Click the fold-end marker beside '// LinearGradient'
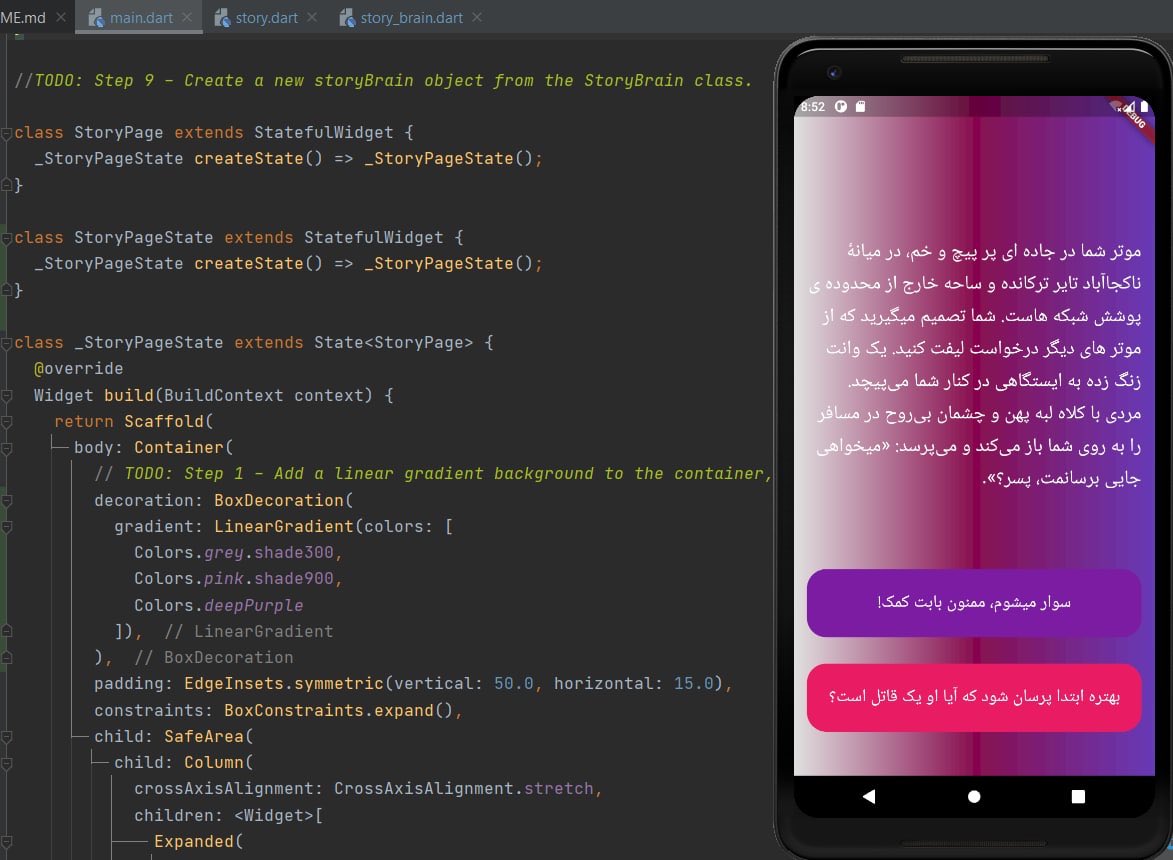Image resolution: width=1173 pixels, height=860 pixels. coord(6,631)
